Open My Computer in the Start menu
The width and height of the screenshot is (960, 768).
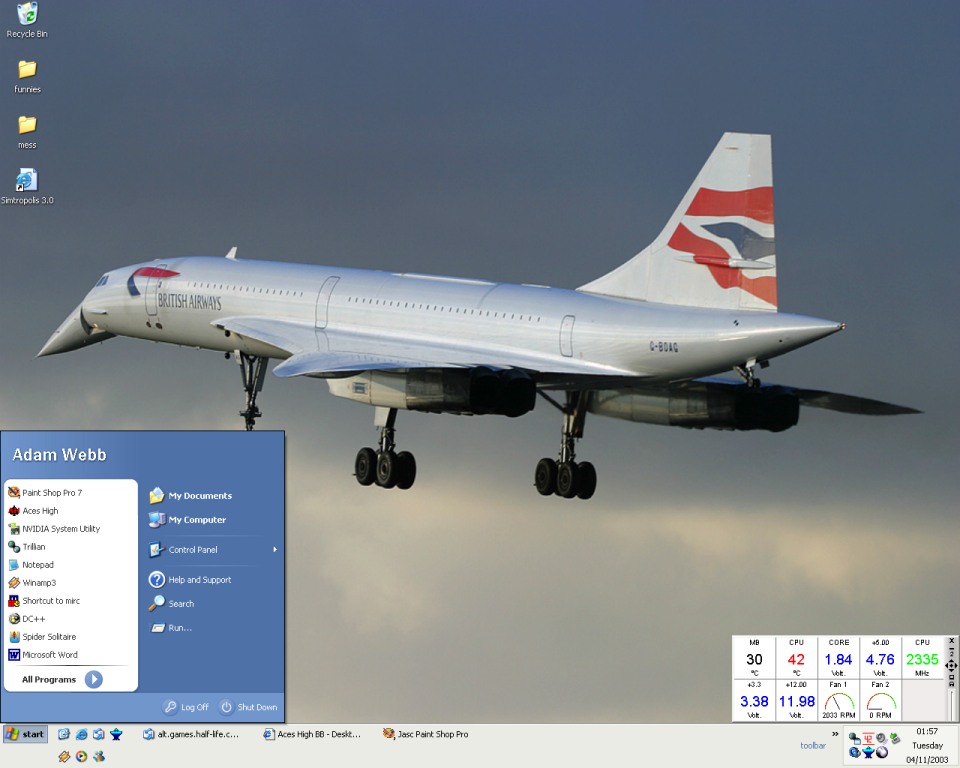[212, 519]
